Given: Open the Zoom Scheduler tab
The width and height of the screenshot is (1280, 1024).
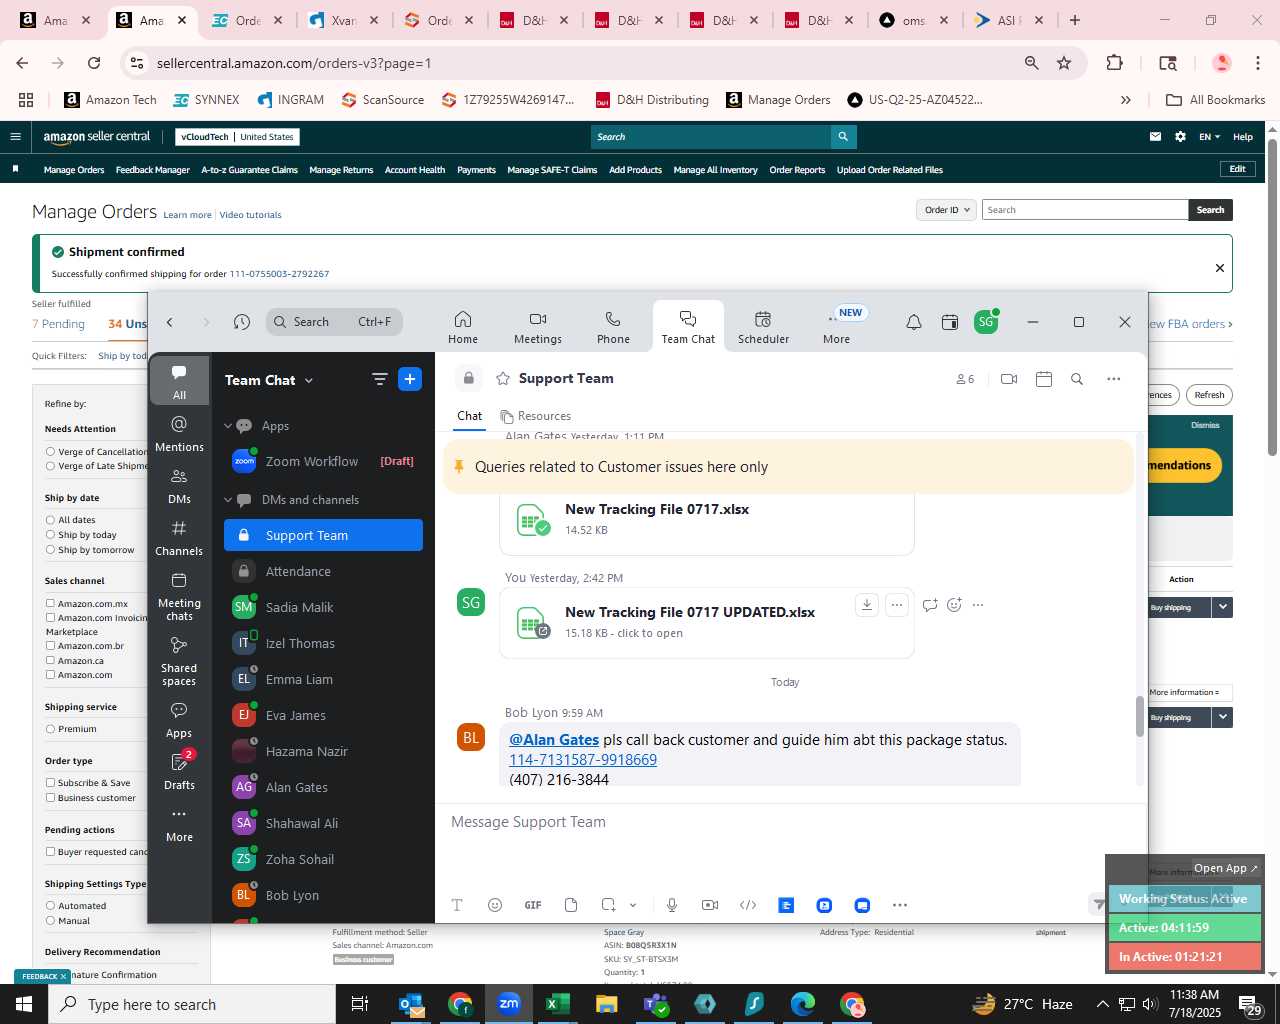Looking at the screenshot, I should [763, 327].
